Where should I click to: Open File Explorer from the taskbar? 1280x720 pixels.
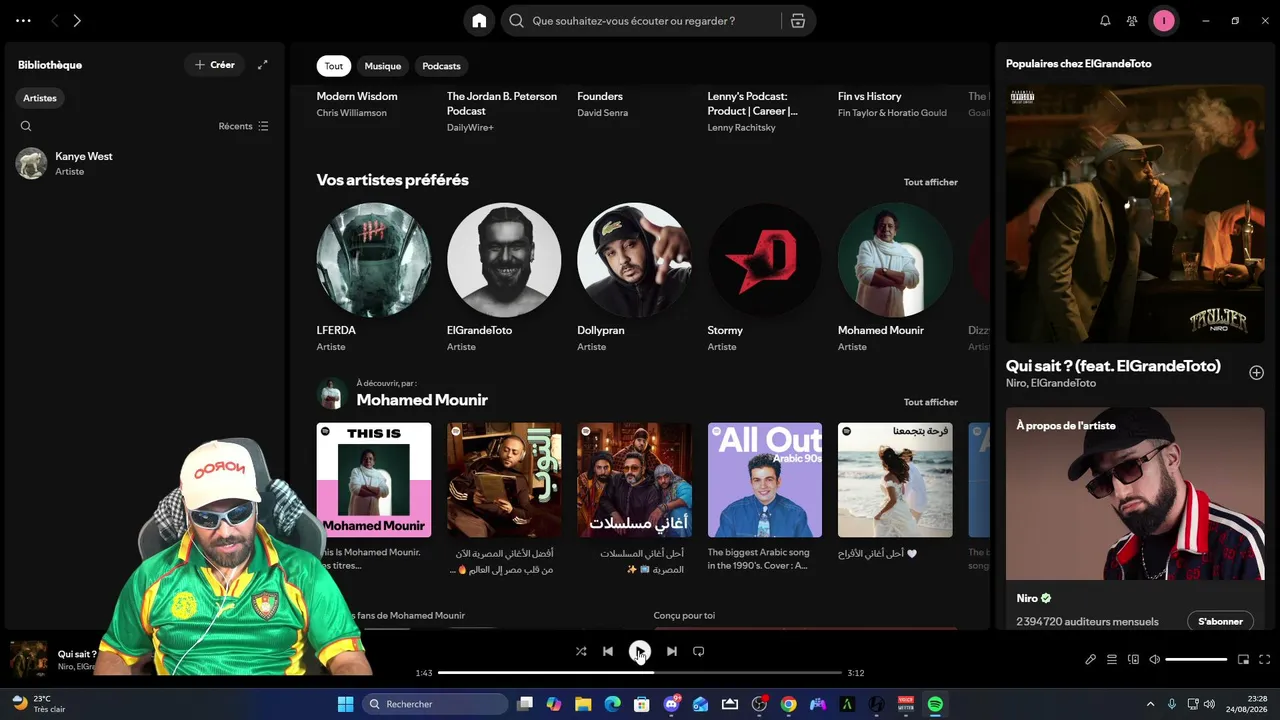pyautogui.click(x=583, y=704)
